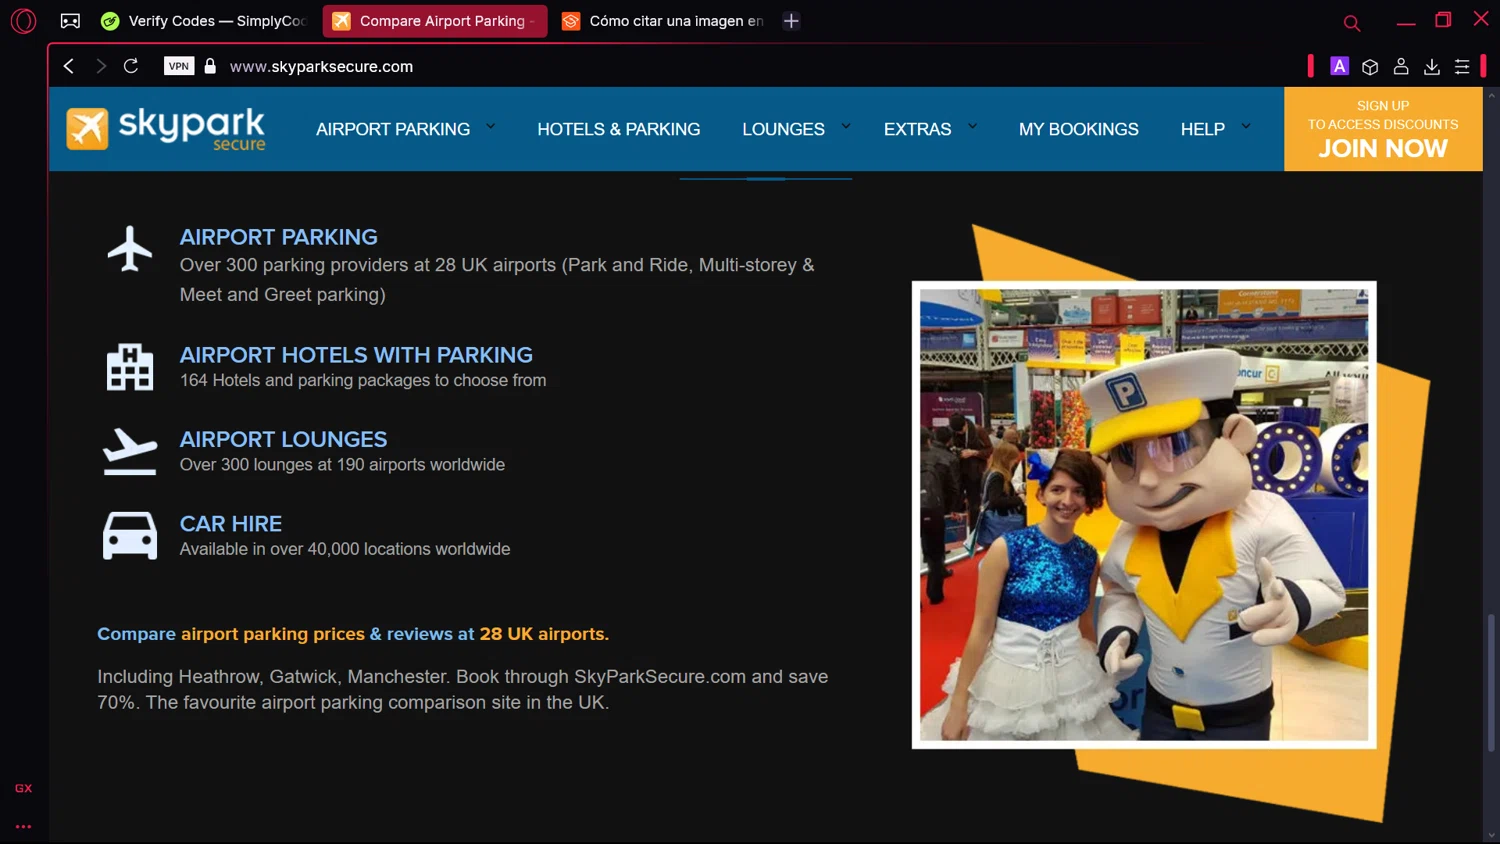Go to MY BOOKINGS in the nav bar

click(x=1079, y=129)
